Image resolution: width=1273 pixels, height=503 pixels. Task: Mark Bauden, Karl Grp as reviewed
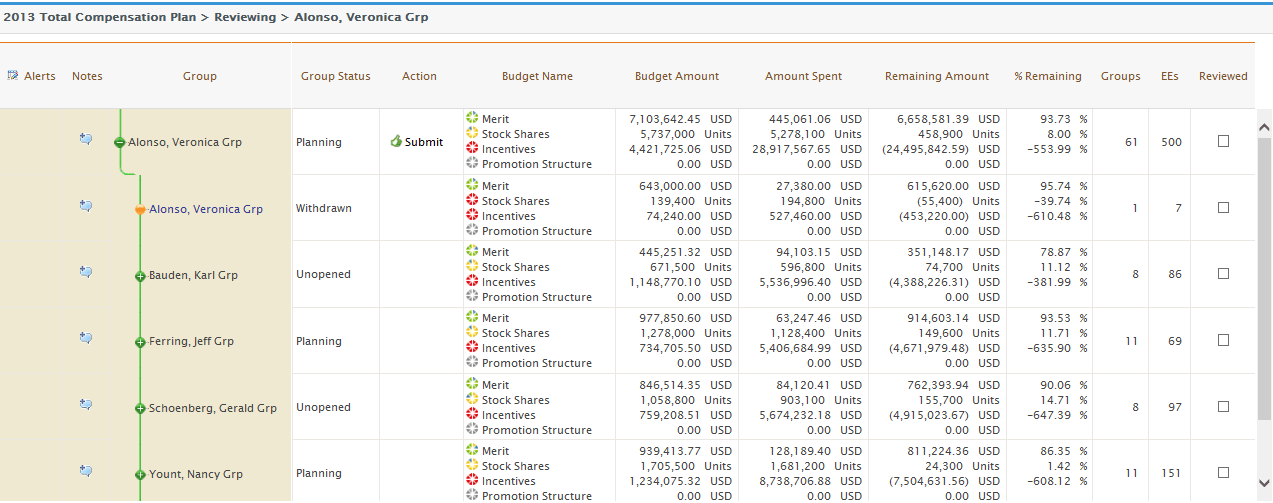pyautogui.click(x=1223, y=274)
